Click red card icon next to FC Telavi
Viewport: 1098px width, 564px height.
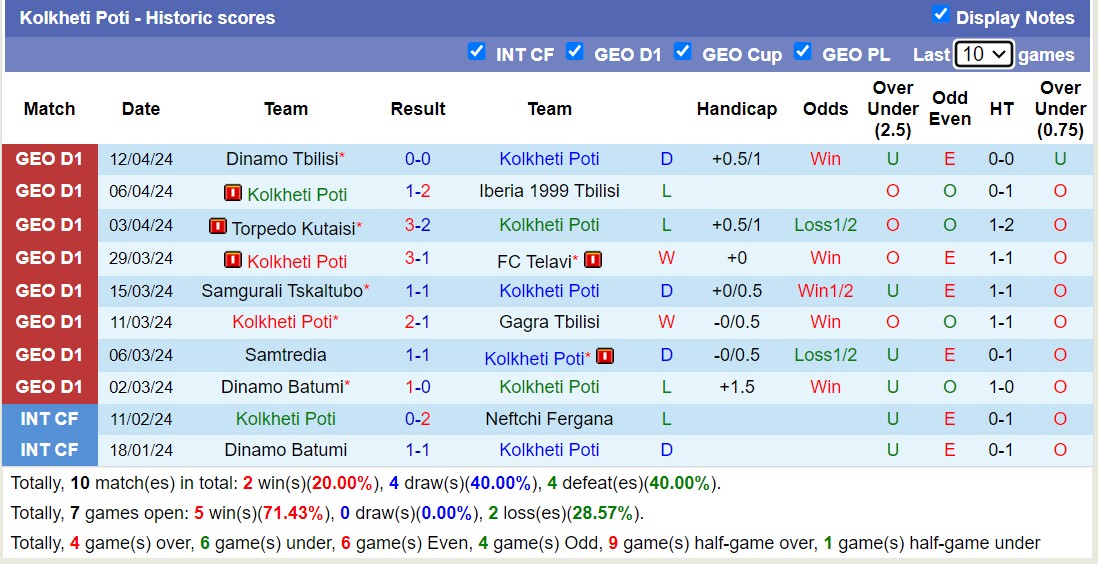592,260
